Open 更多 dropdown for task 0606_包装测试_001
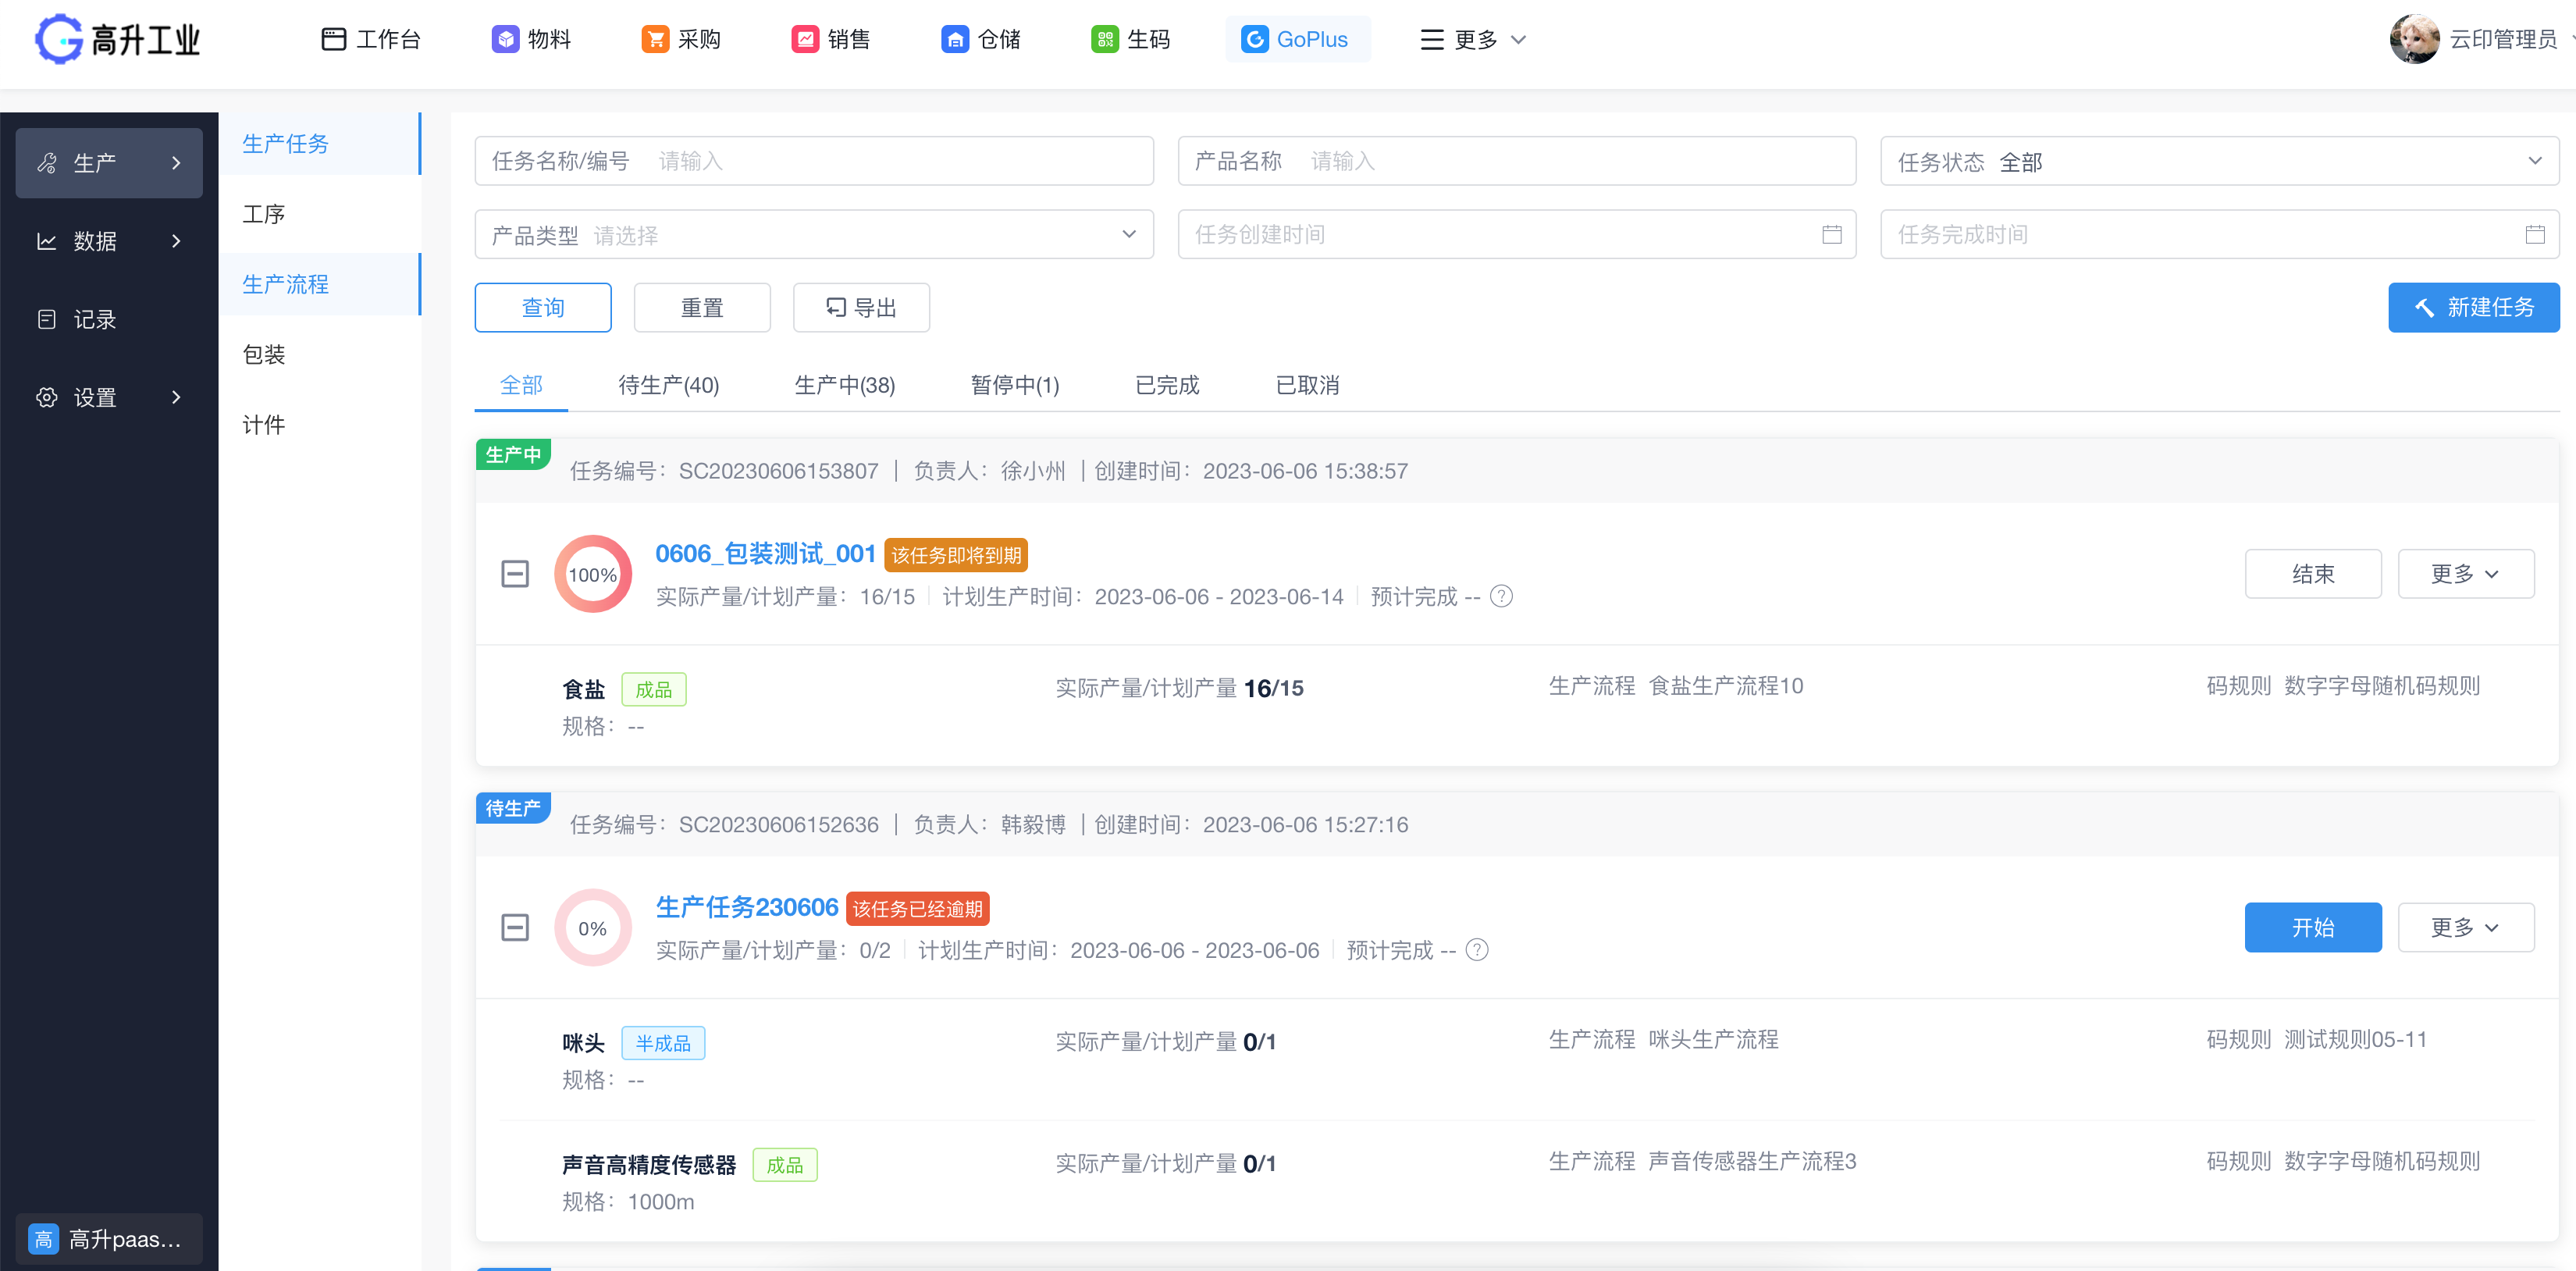Viewport: 2576px width, 1271px height. [x=2465, y=574]
